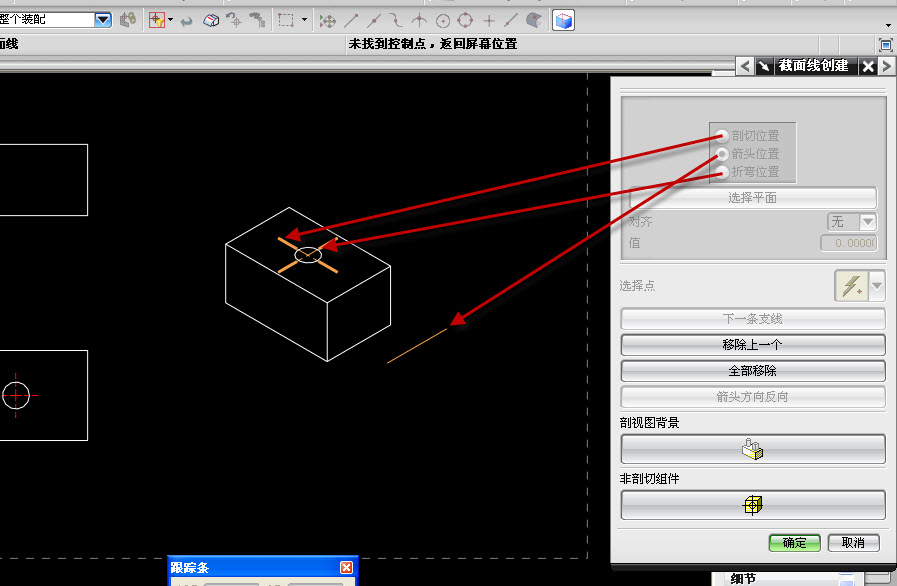
Task: Expand the selection filter dropdown arrow
Action: tap(170, 20)
